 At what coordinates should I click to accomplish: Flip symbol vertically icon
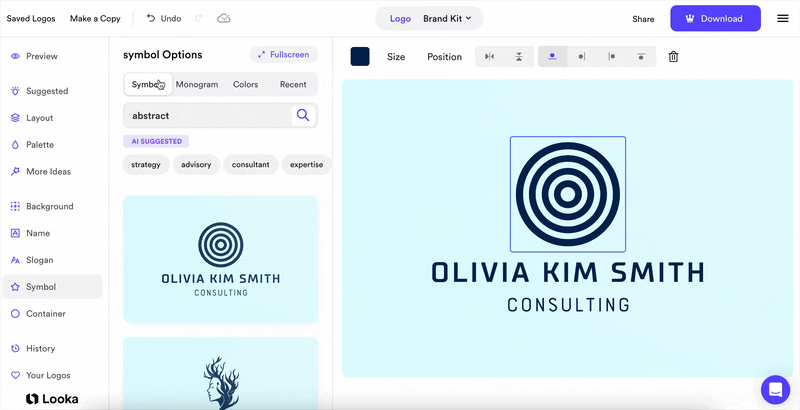[519, 57]
